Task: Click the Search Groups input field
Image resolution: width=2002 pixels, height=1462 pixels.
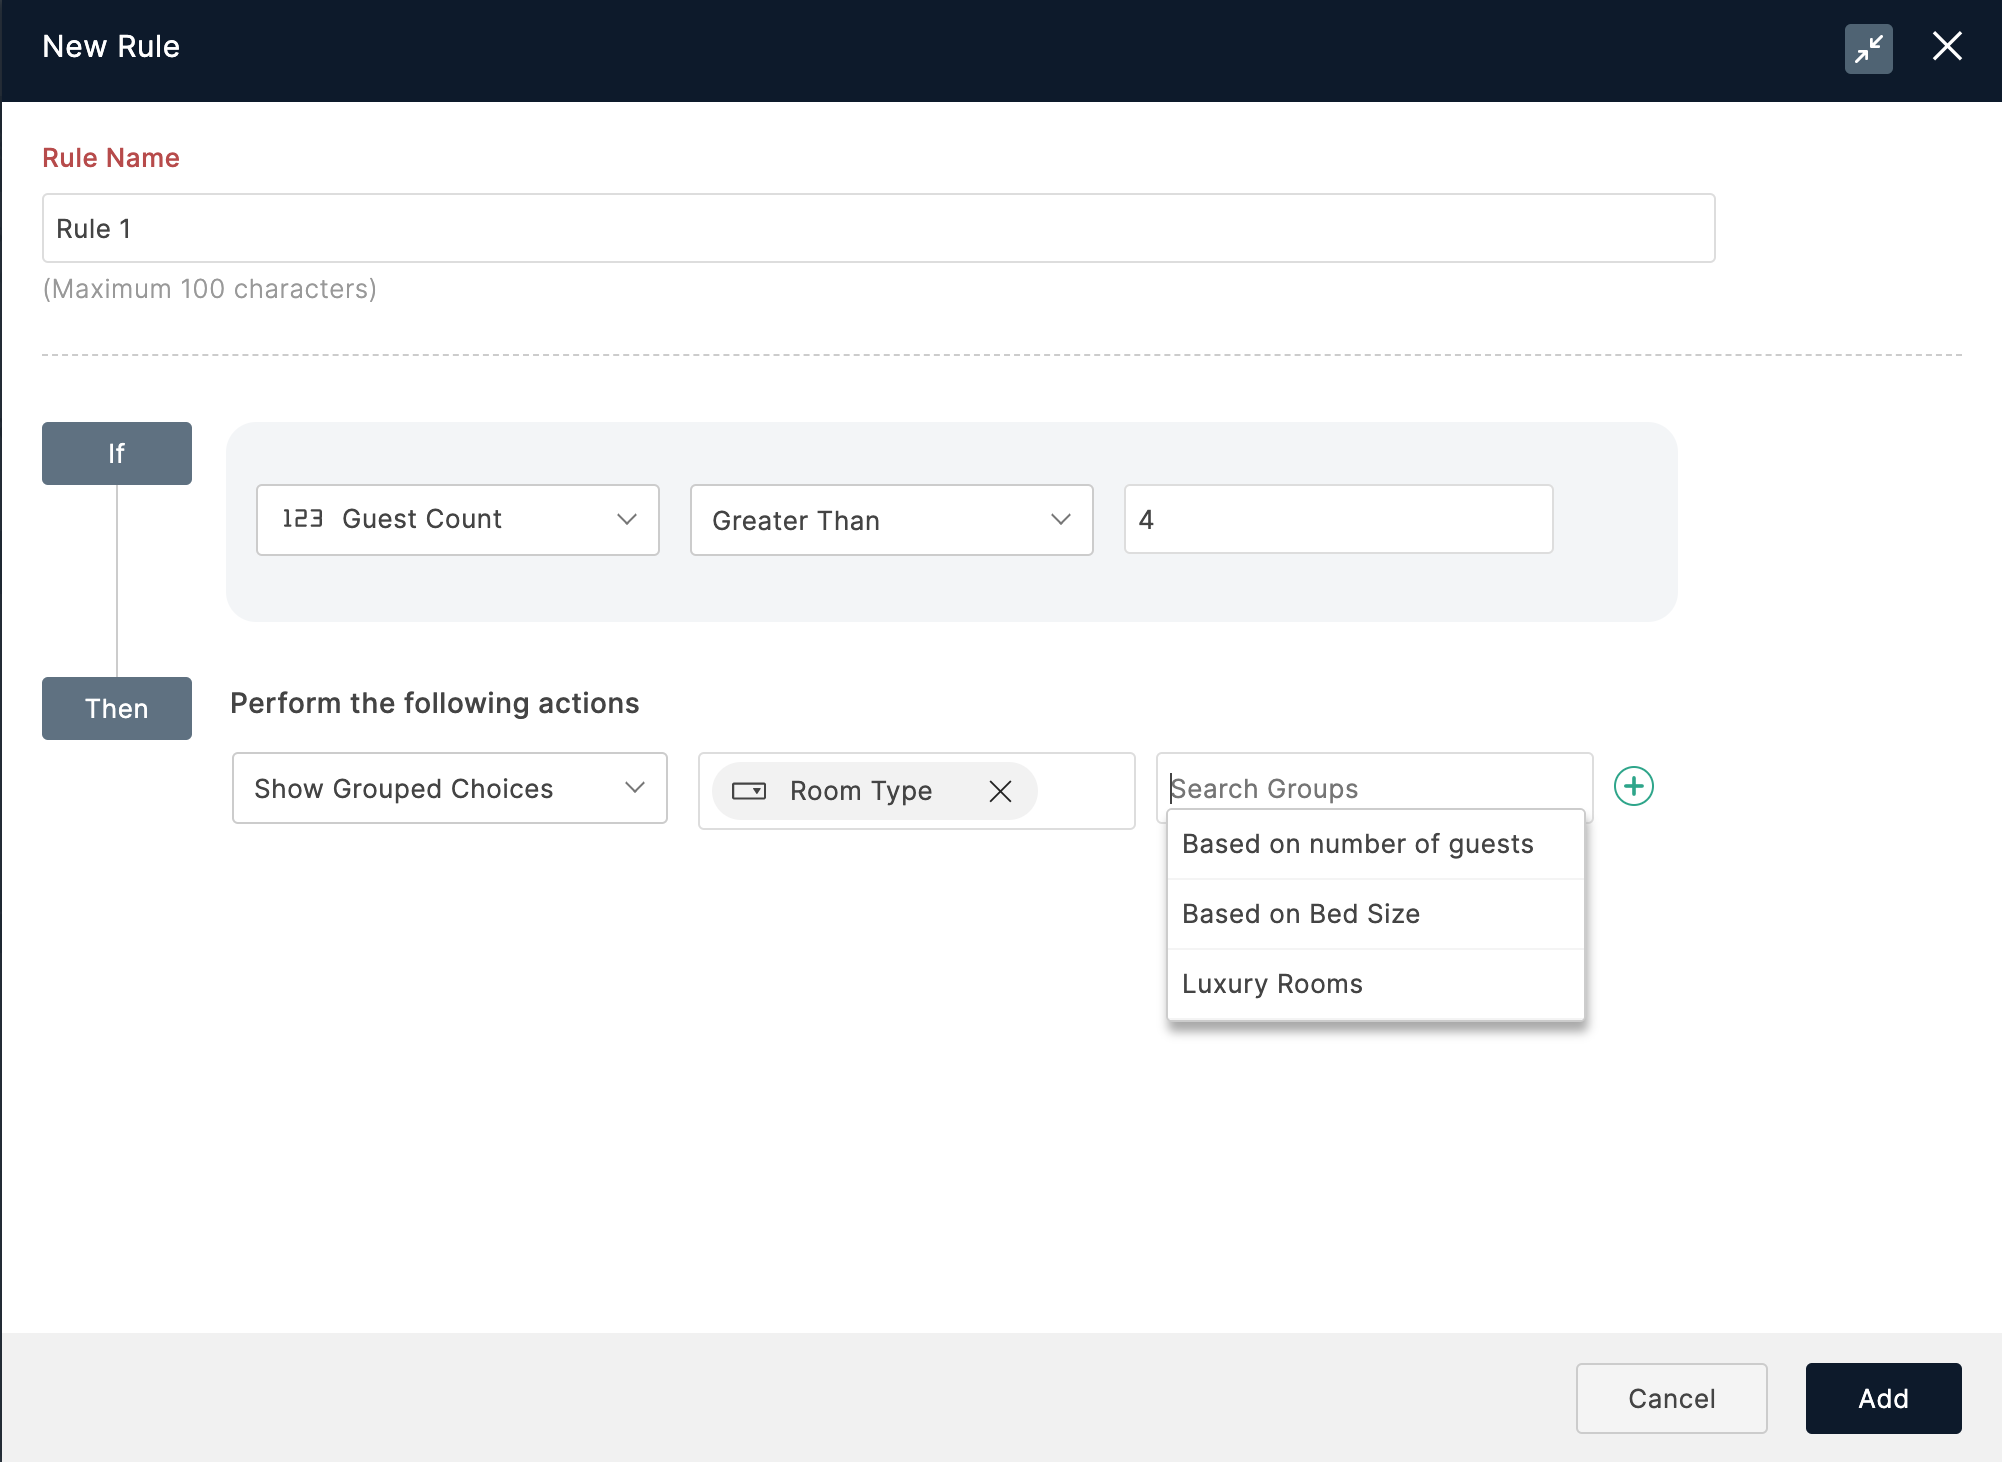Action: coord(1374,788)
